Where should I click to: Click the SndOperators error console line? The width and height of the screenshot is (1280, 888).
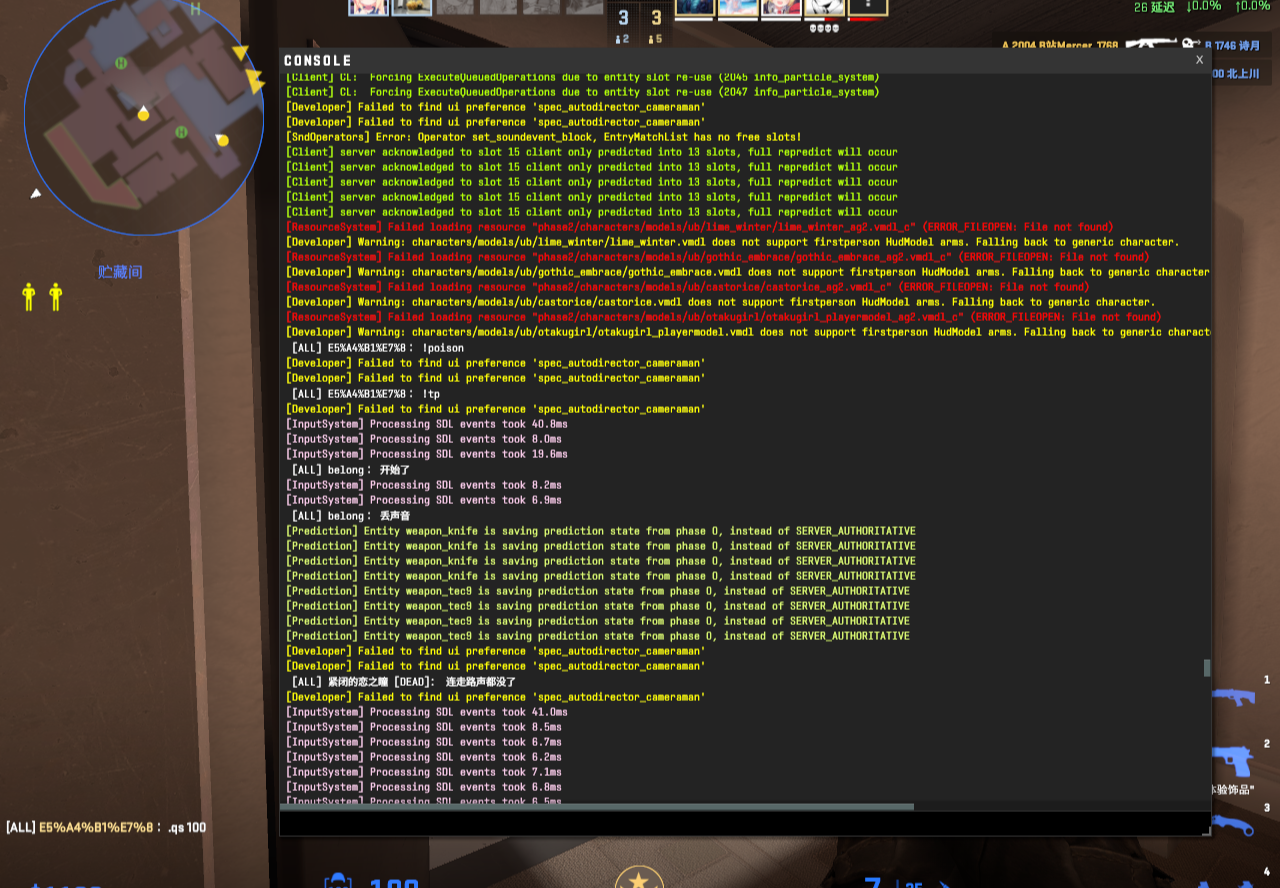point(543,137)
